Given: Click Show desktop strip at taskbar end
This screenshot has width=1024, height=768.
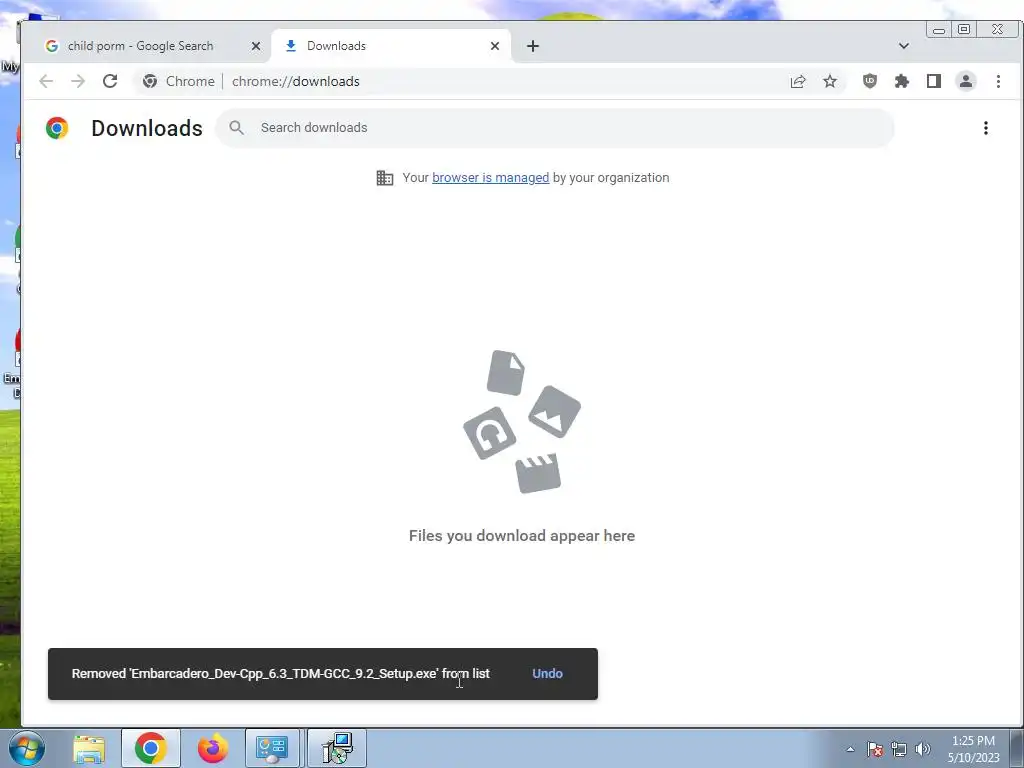Looking at the screenshot, I should coord(1016,748).
